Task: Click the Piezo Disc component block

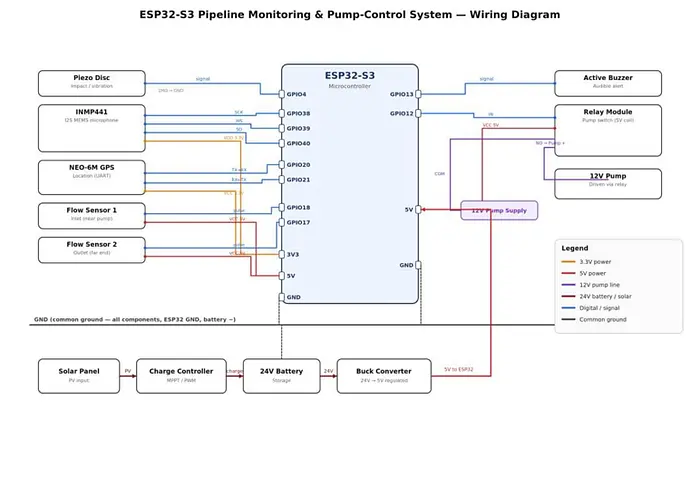Action: click(92, 83)
